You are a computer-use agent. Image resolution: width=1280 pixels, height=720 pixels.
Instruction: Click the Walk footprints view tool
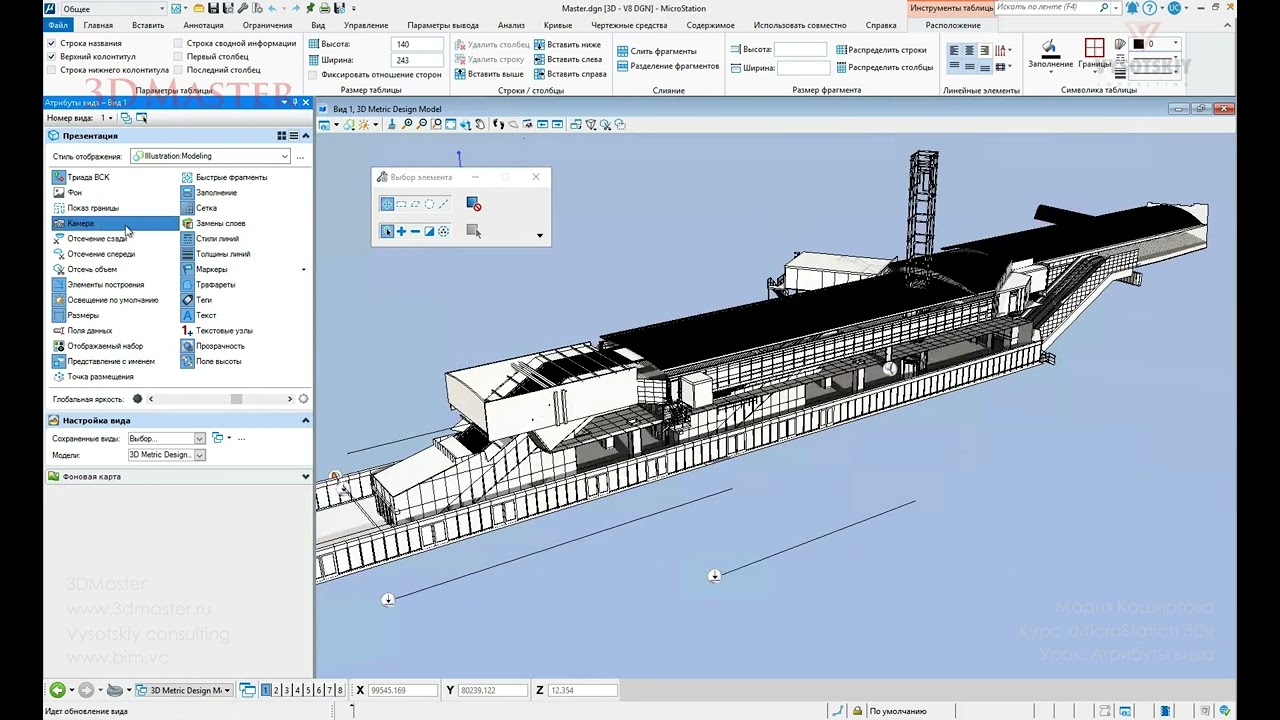pos(498,125)
